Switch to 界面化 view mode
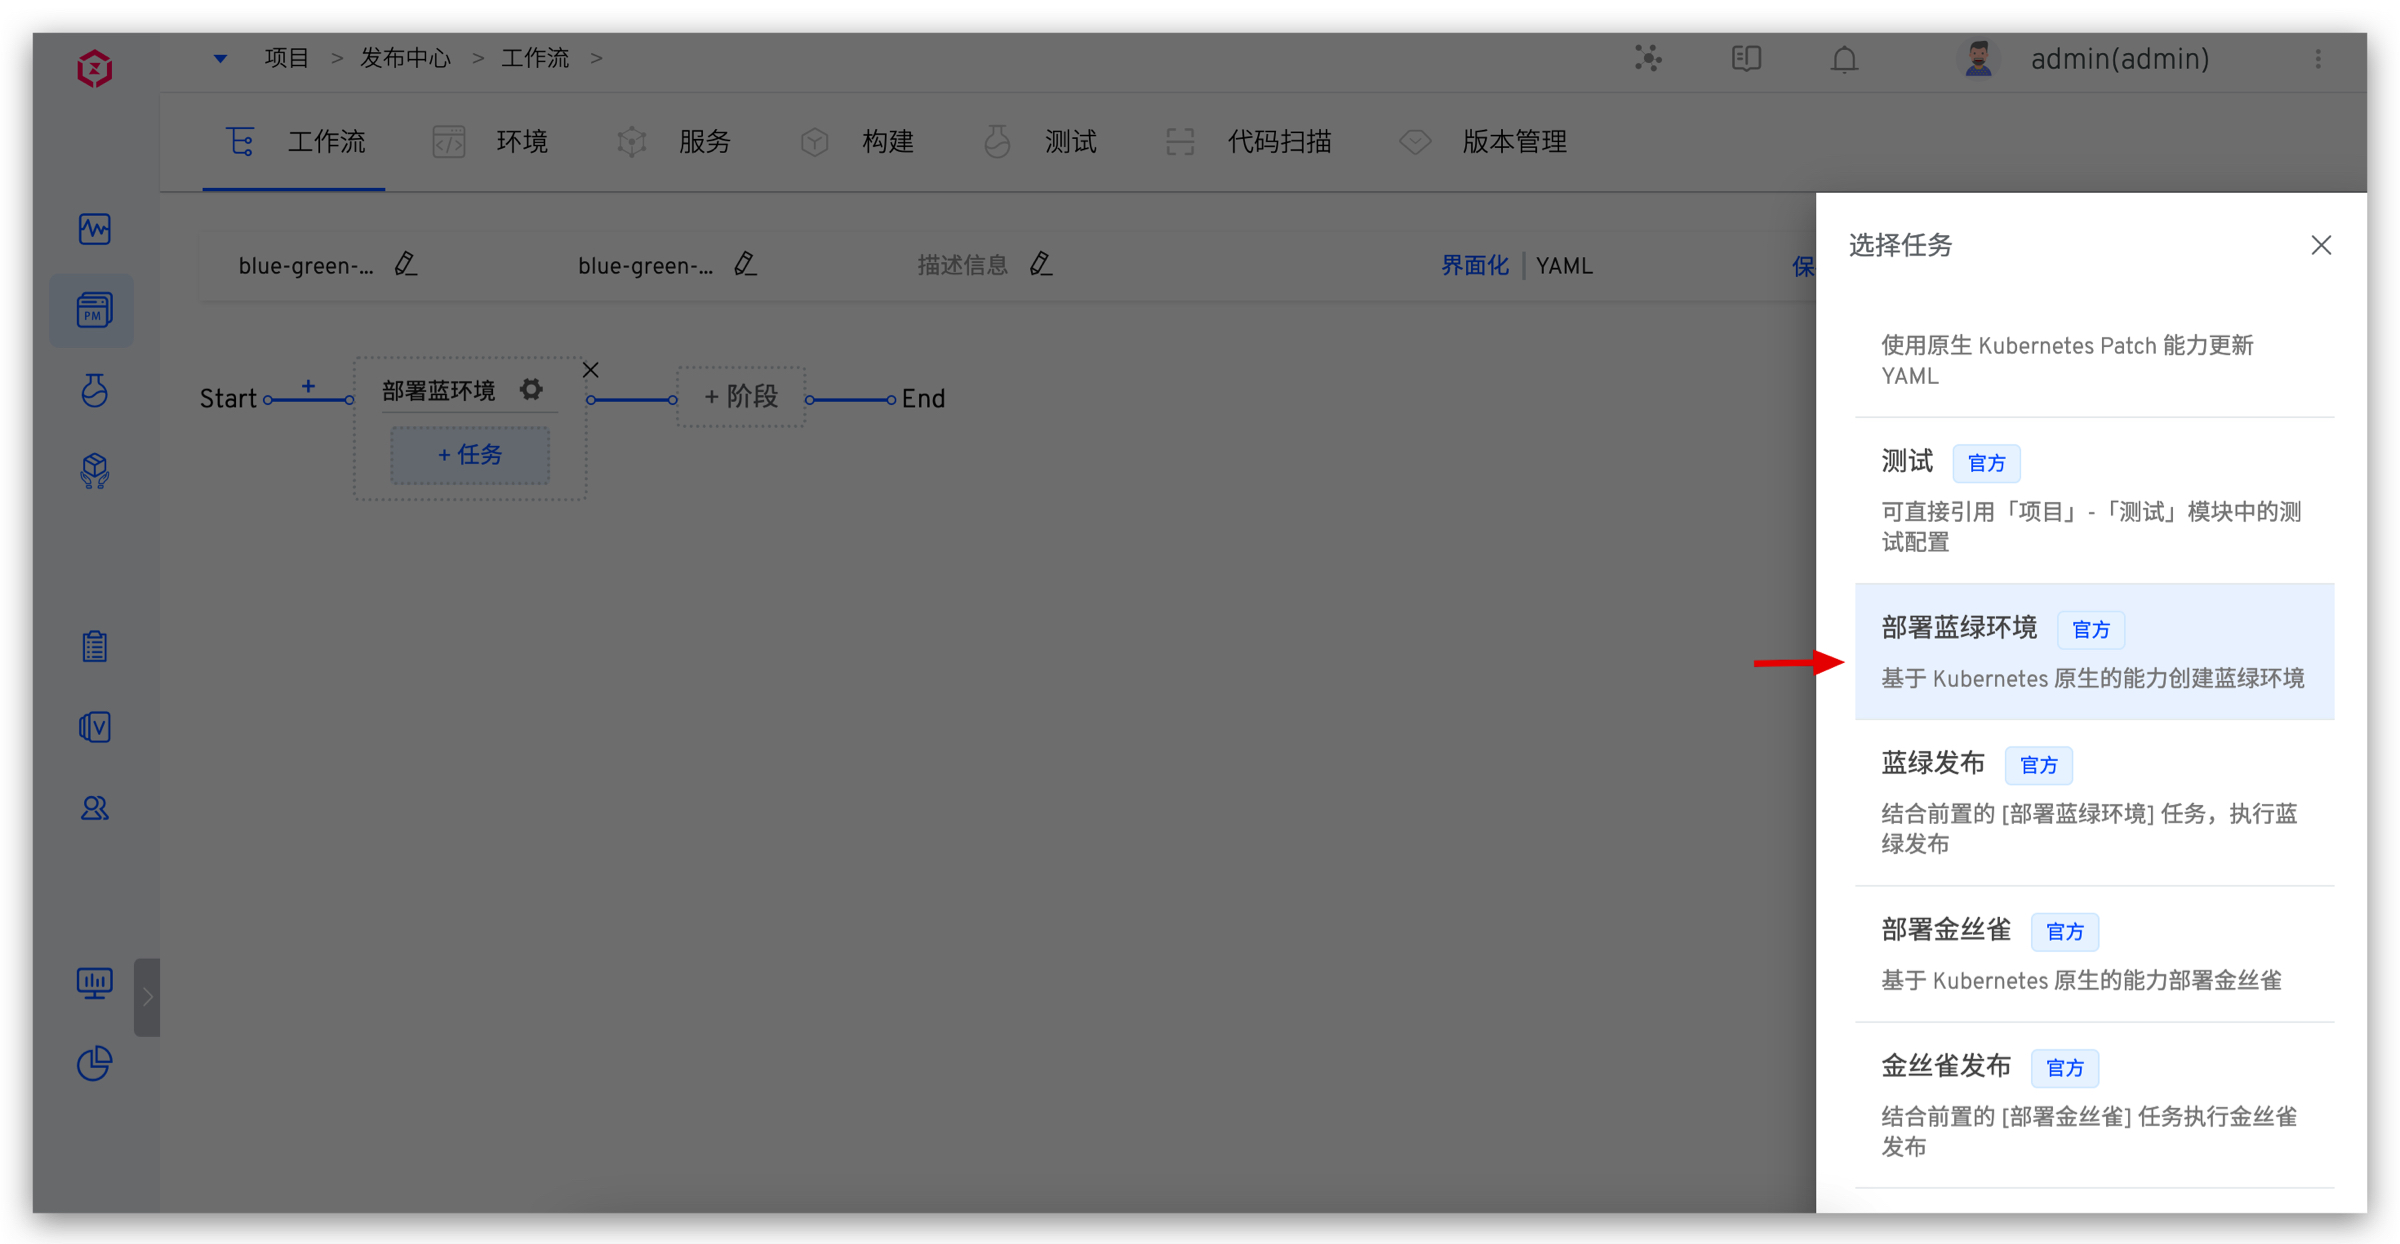This screenshot has width=2400, height=1244. (1474, 266)
